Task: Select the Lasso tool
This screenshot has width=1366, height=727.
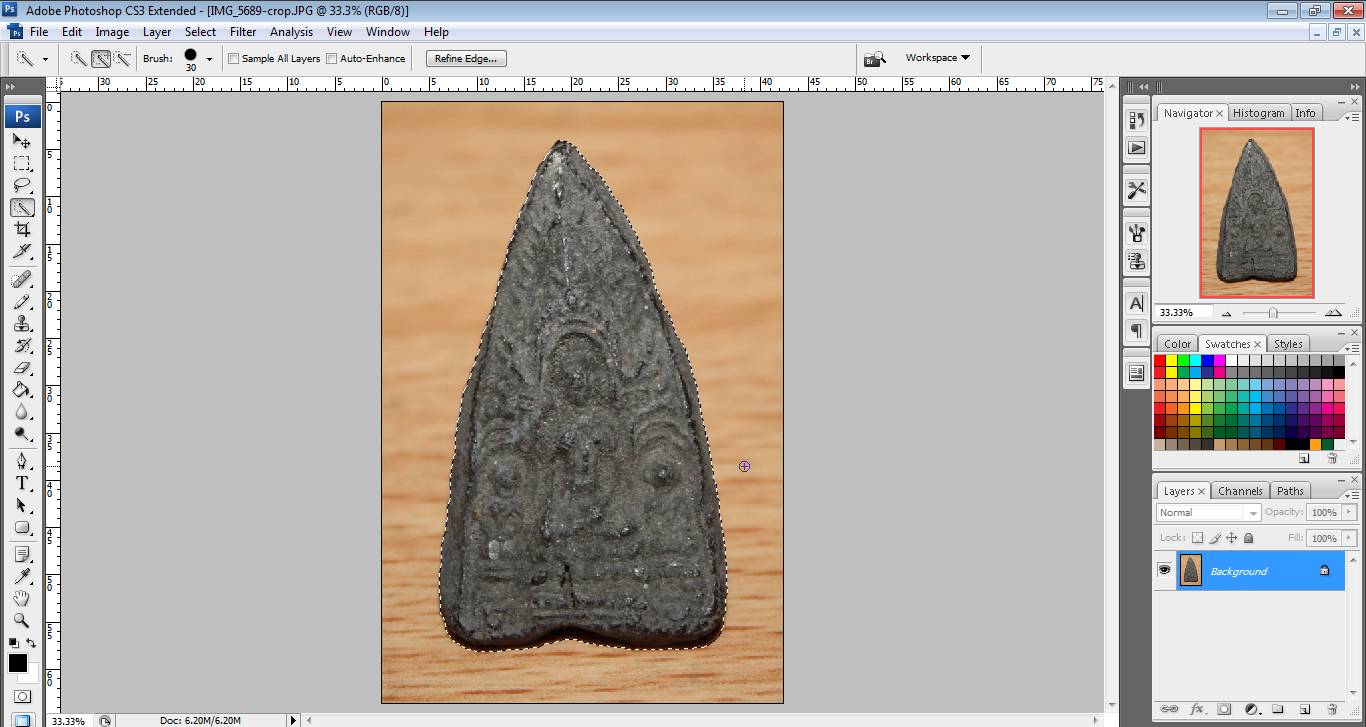Action: pyautogui.click(x=22, y=185)
